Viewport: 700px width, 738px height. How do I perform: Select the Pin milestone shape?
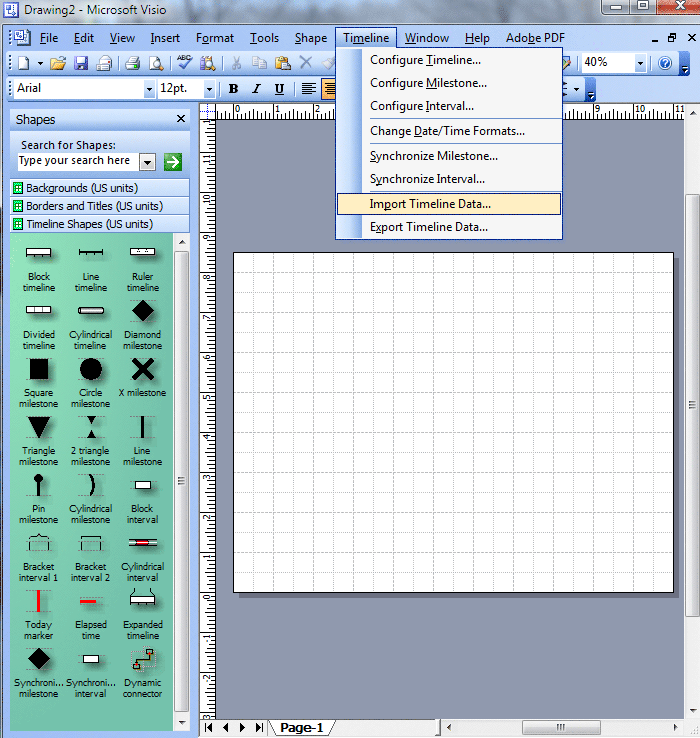39,499
